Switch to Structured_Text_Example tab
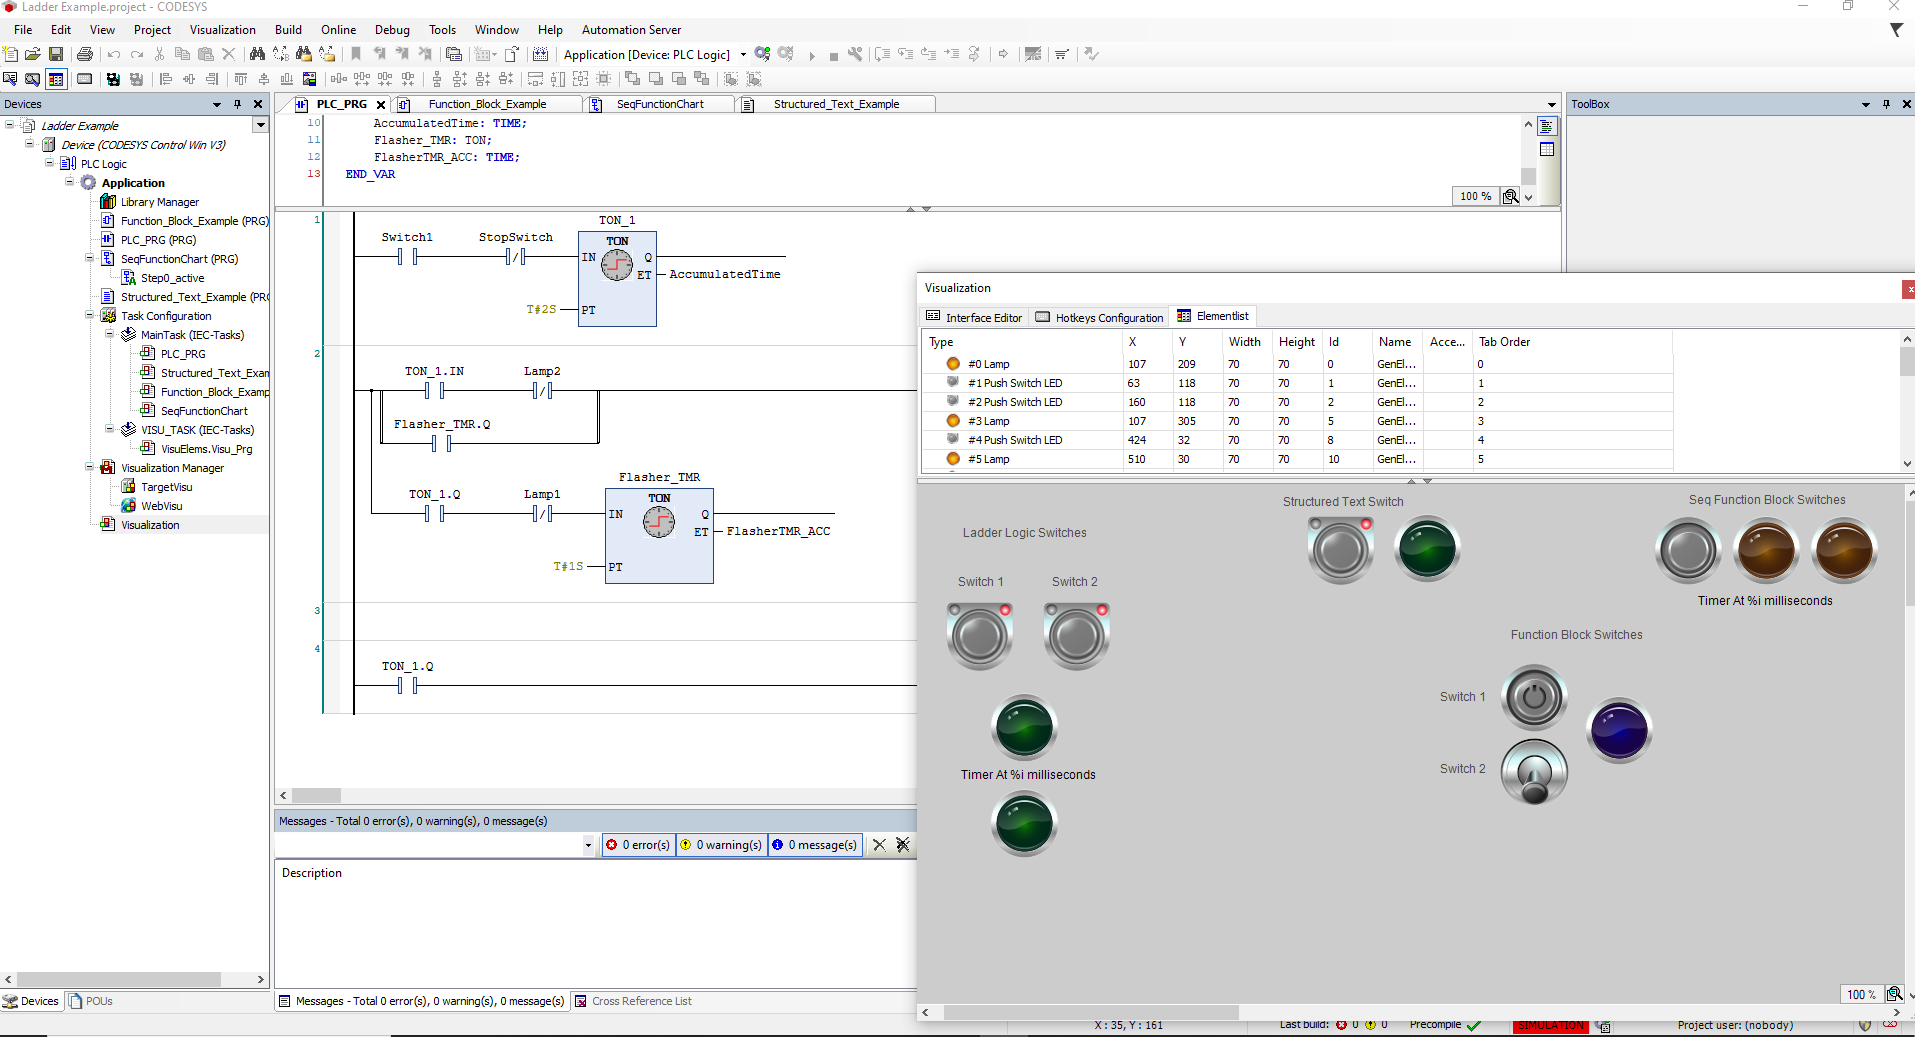1915x1037 pixels. (x=836, y=104)
